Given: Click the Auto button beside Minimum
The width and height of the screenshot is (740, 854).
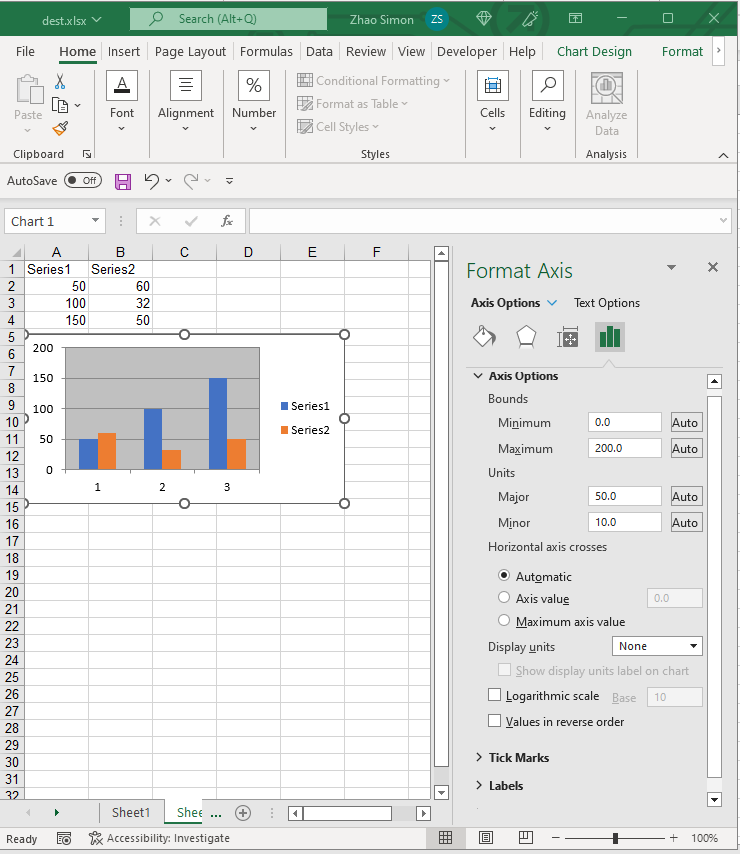Looking at the screenshot, I should 685,423.
